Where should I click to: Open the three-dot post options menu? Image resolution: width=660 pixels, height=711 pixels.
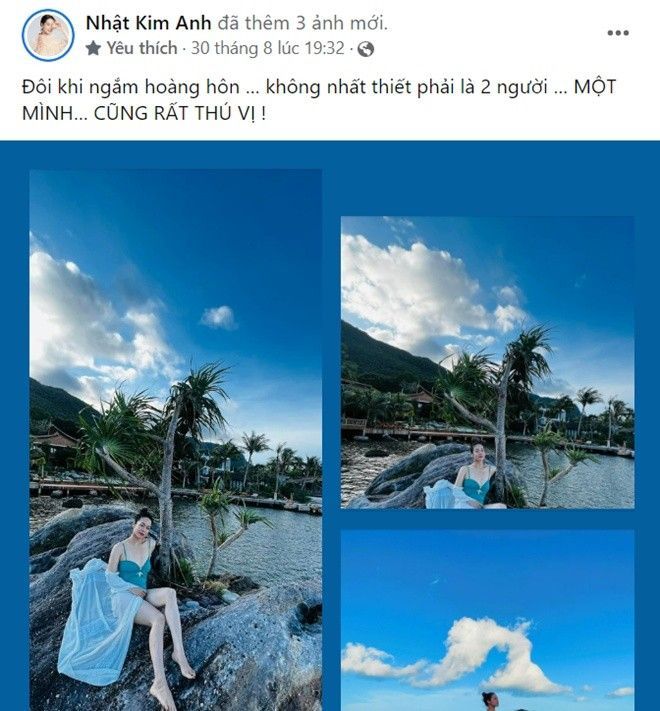point(618,33)
